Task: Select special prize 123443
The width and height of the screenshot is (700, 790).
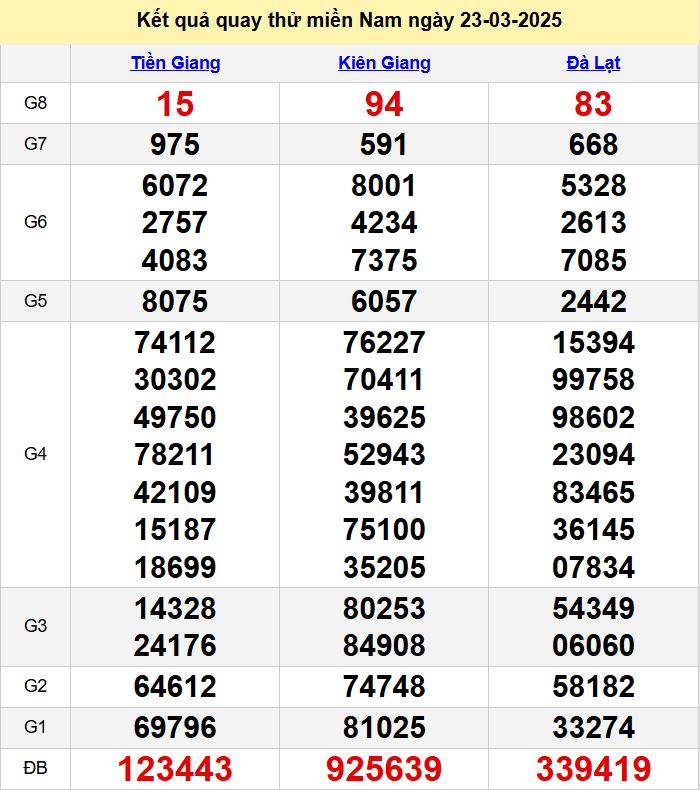Action: point(175,769)
